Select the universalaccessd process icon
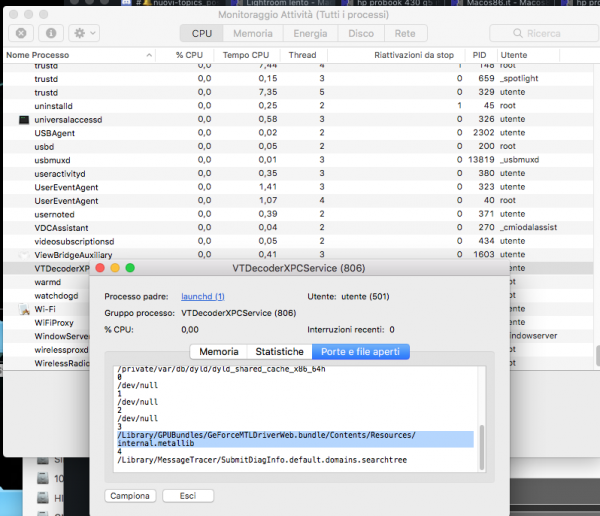The height and width of the screenshot is (516, 600). 24,119
